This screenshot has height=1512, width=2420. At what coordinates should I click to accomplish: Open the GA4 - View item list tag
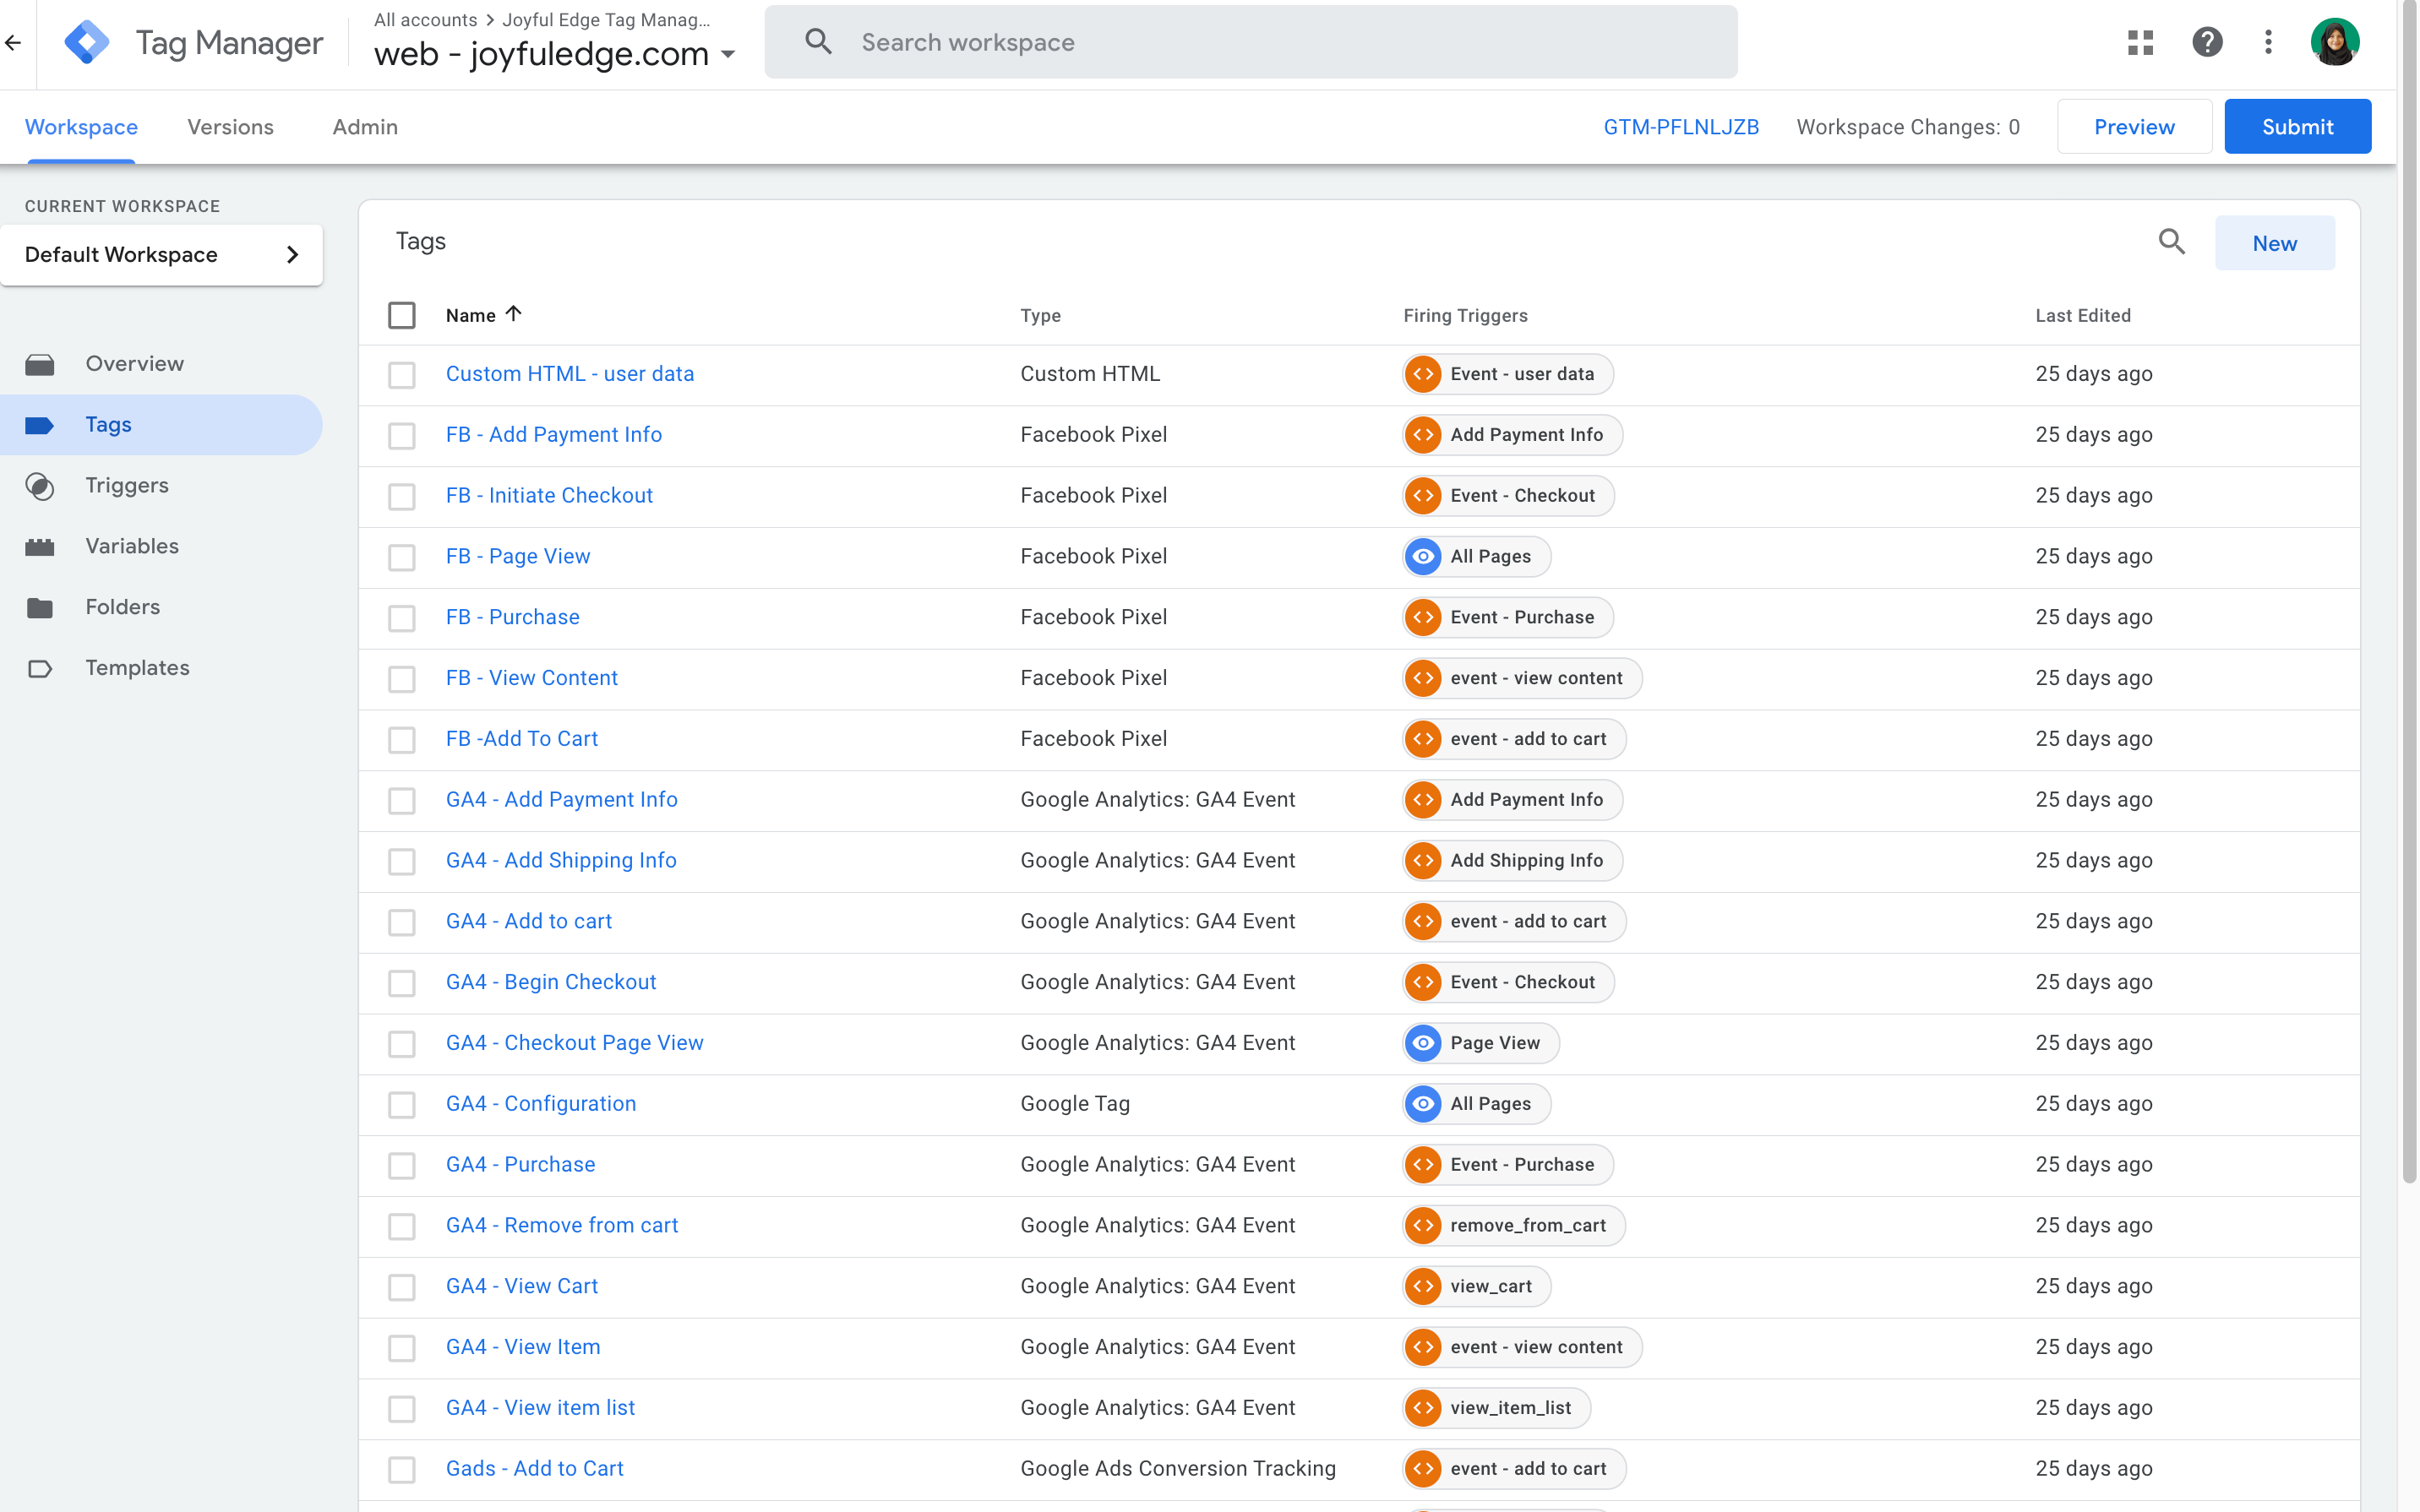point(540,1408)
